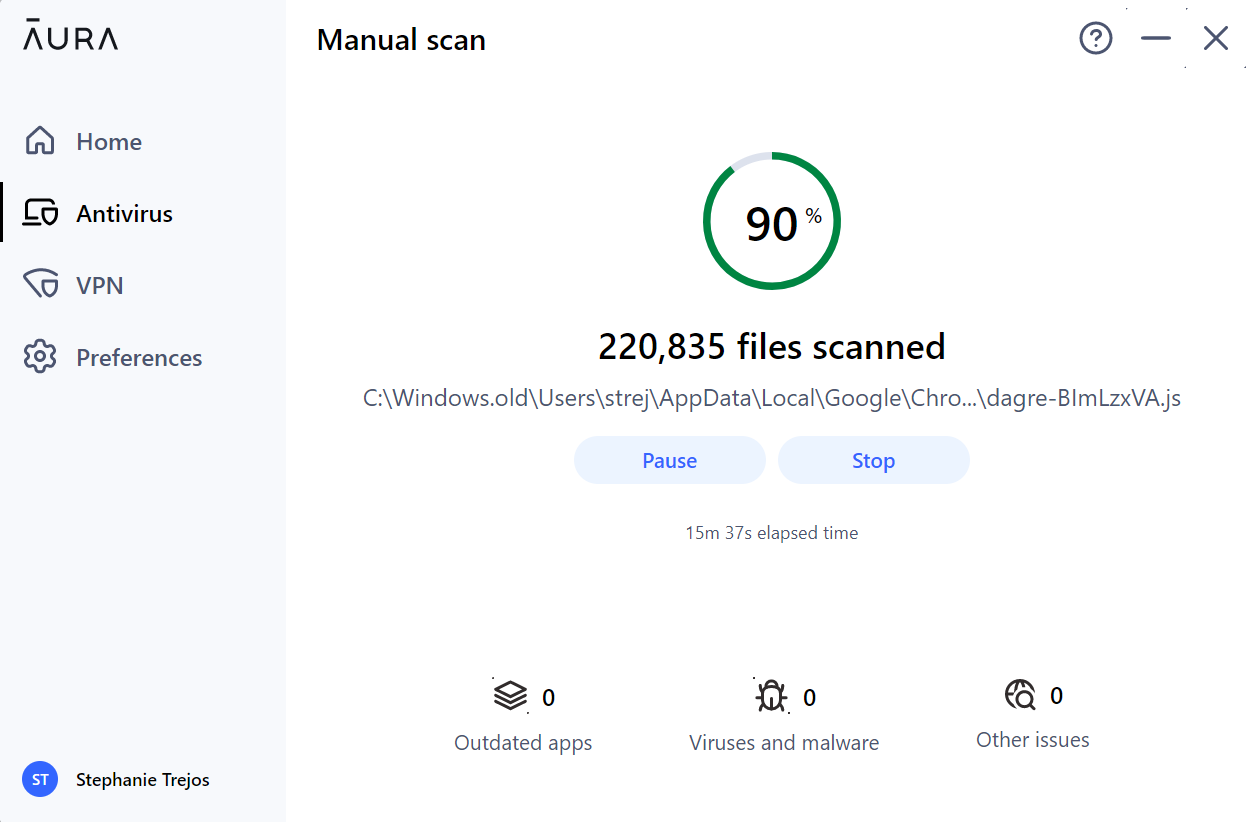This screenshot has width=1254, height=822.
Task: Click the ST user avatar
Action: pyautogui.click(x=40, y=780)
